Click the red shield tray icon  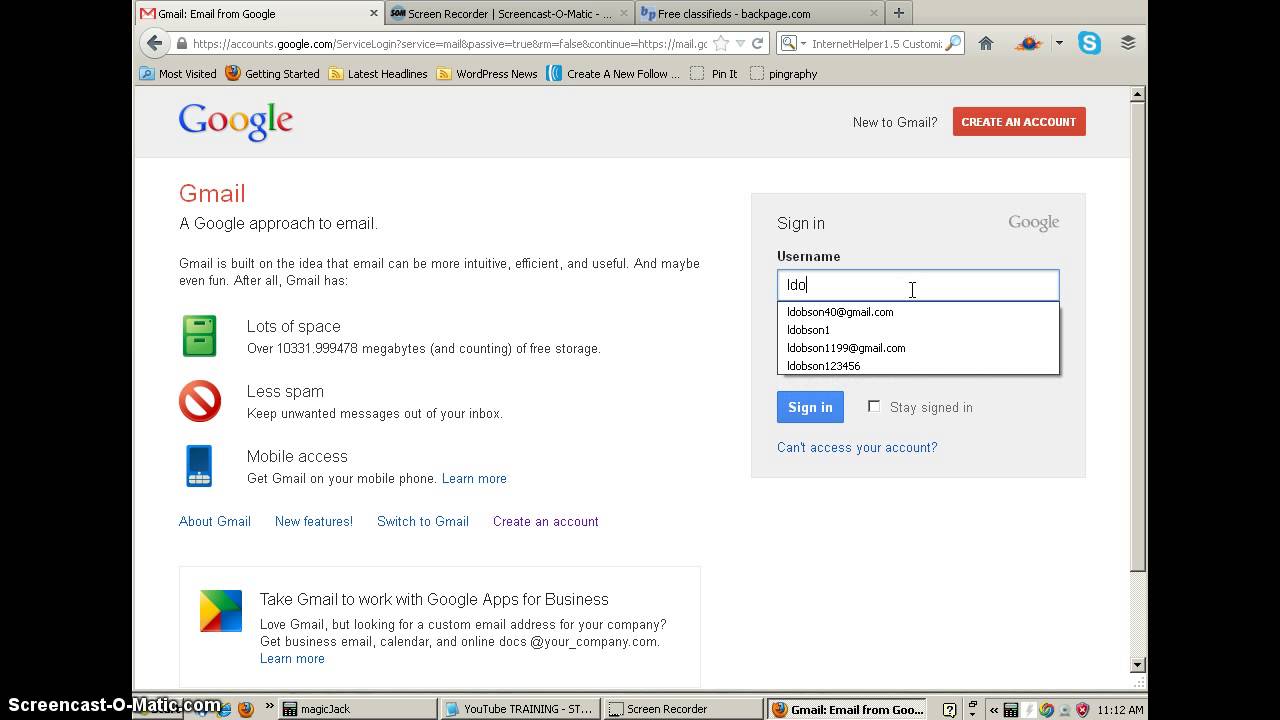click(x=1082, y=709)
